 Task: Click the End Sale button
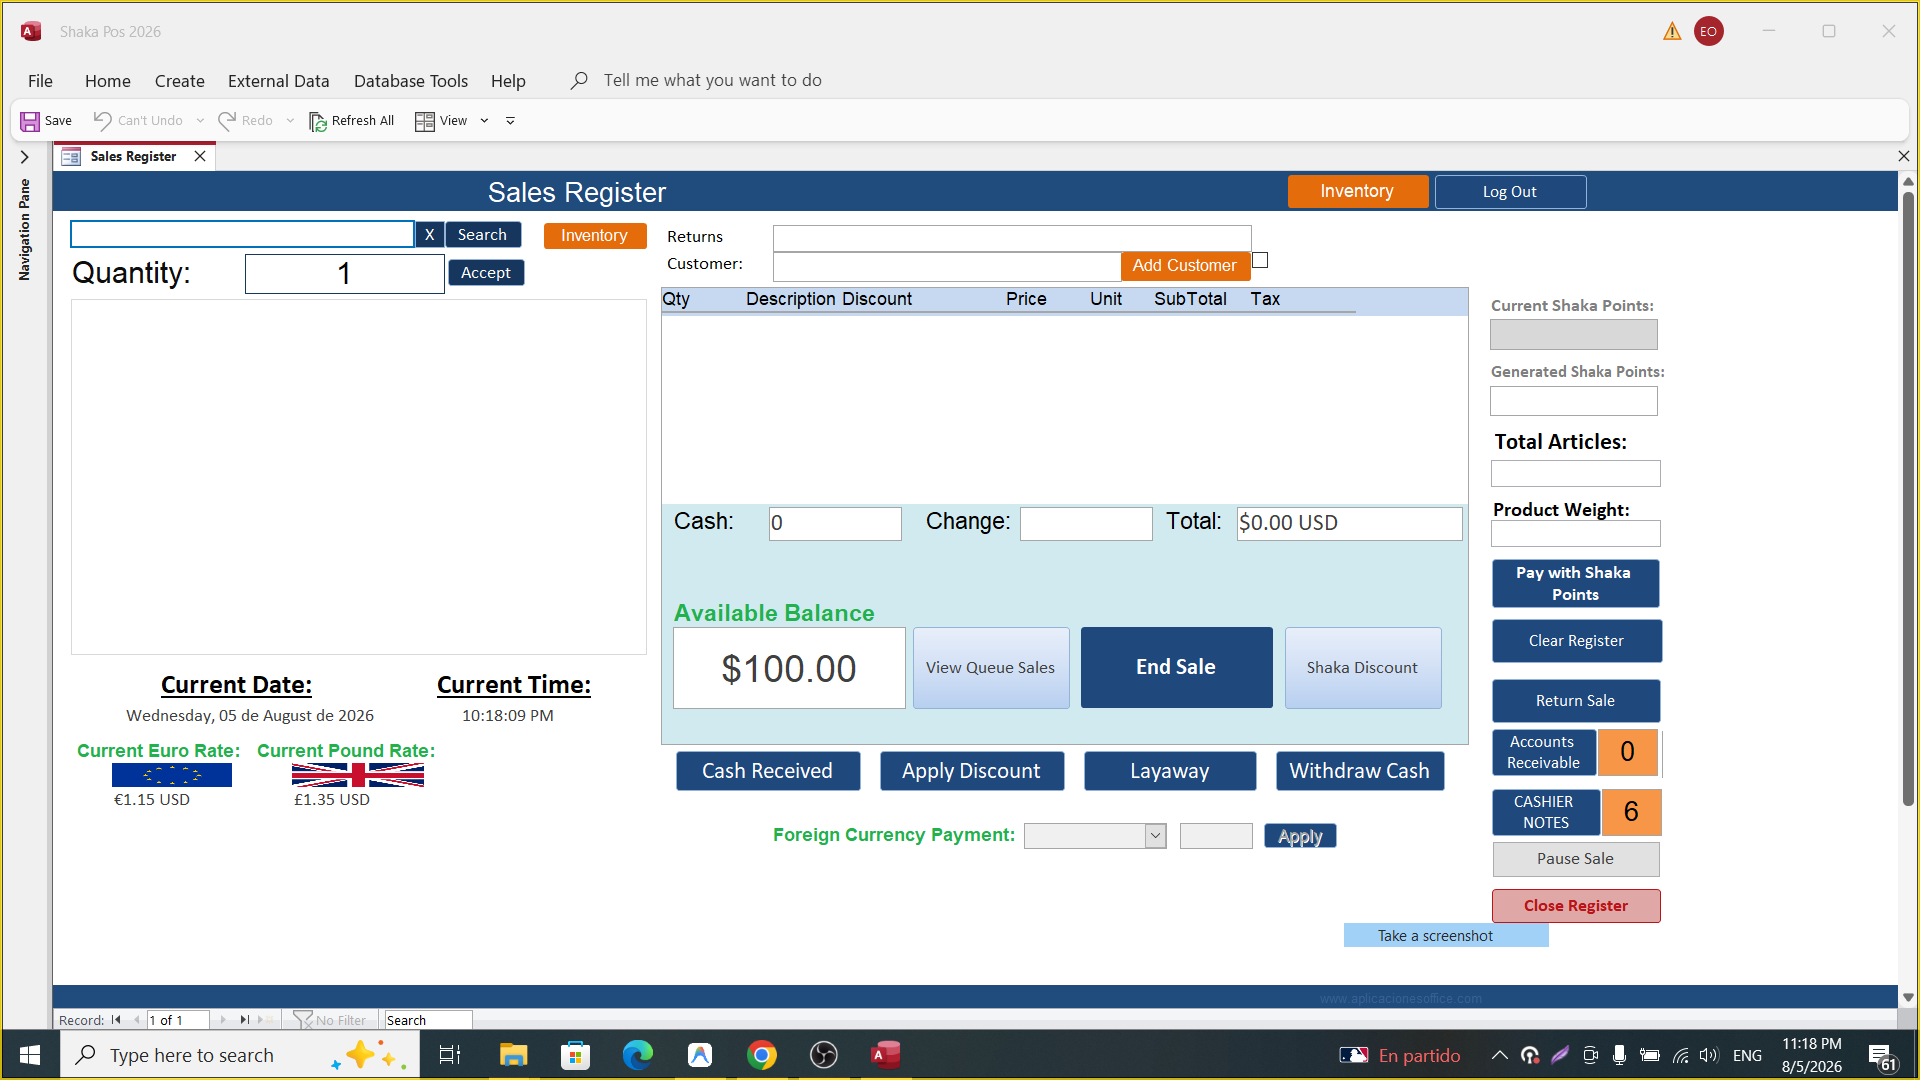pyautogui.click(x=1176, y=668)
